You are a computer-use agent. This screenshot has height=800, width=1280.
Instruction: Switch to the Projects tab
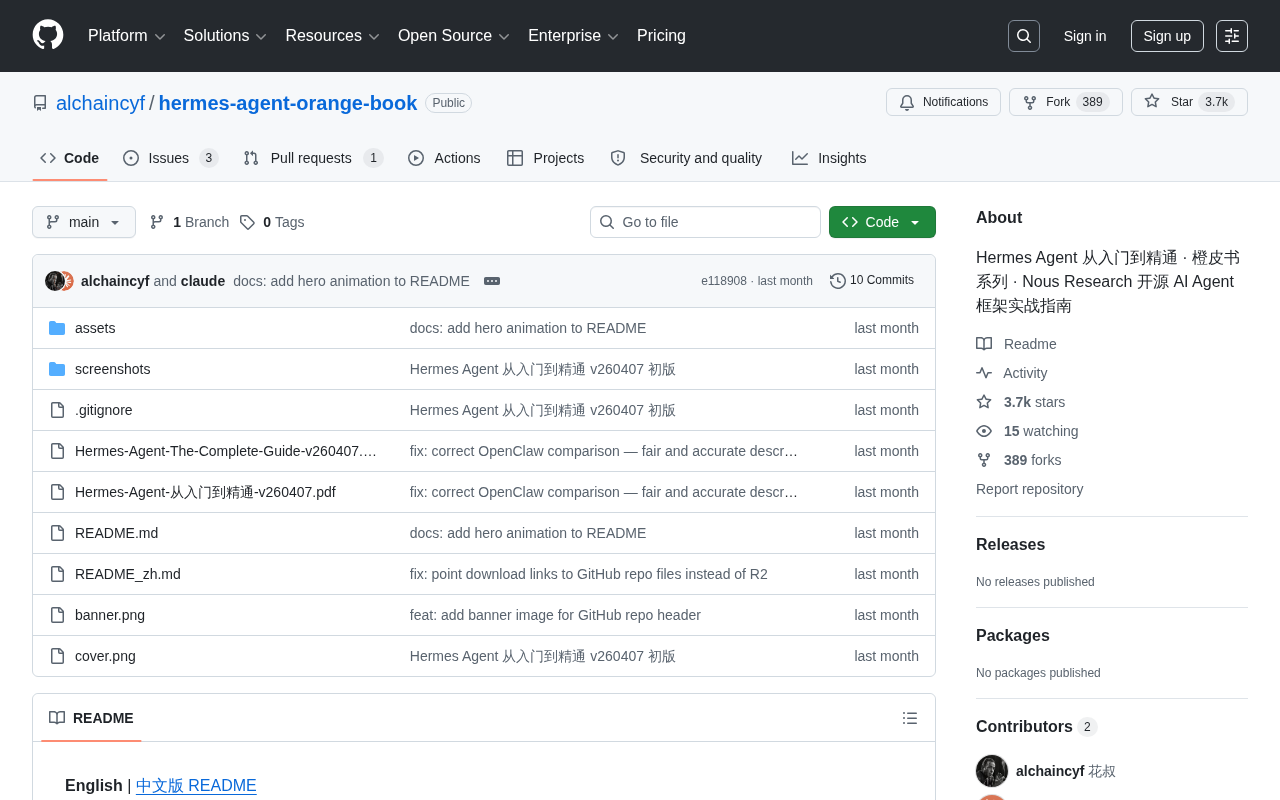545,158
